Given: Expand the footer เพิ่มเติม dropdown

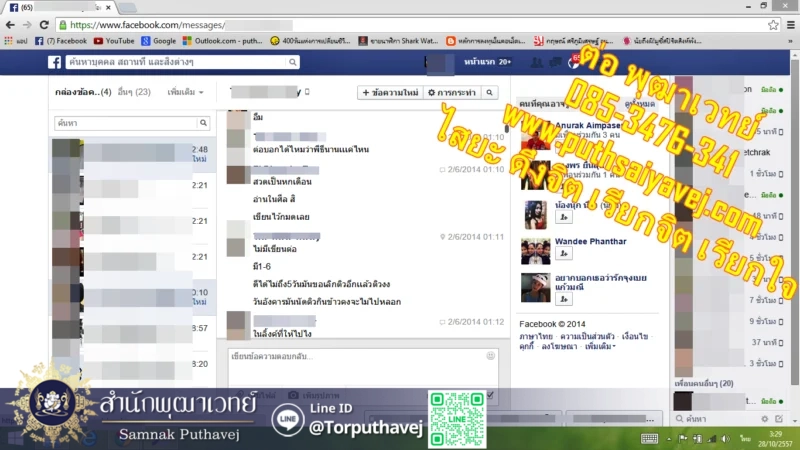Looking at the screenshot, I should [600, 346].
